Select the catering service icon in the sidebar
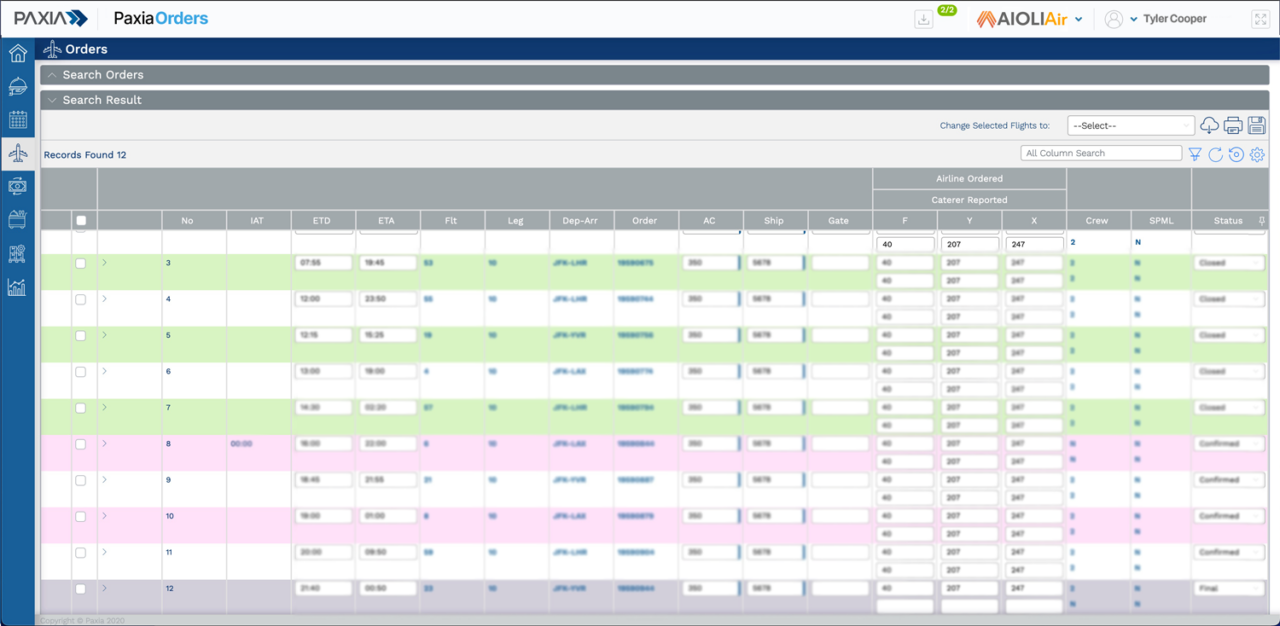Screen dimensions: 1280x626 [x=16, y=86]
